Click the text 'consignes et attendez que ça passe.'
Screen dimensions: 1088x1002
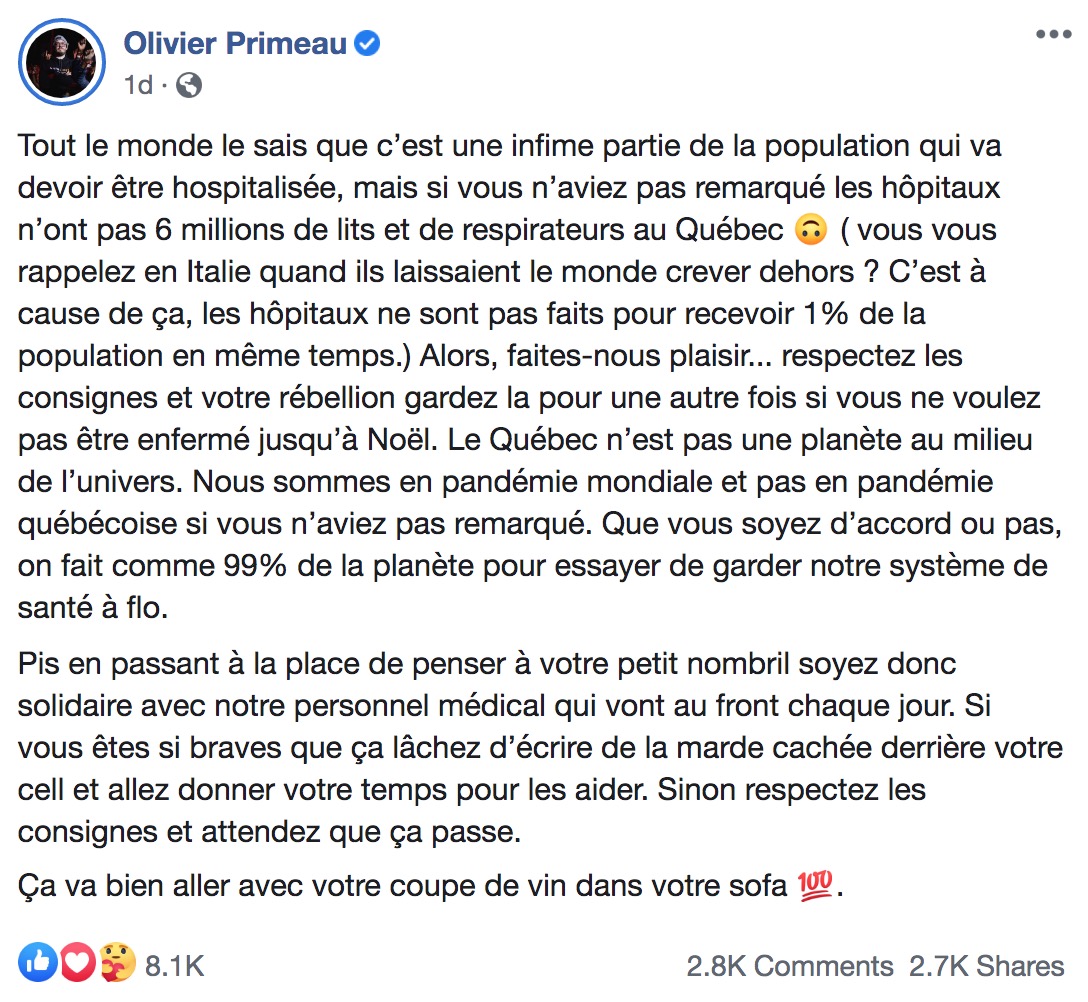pos(269,832)
